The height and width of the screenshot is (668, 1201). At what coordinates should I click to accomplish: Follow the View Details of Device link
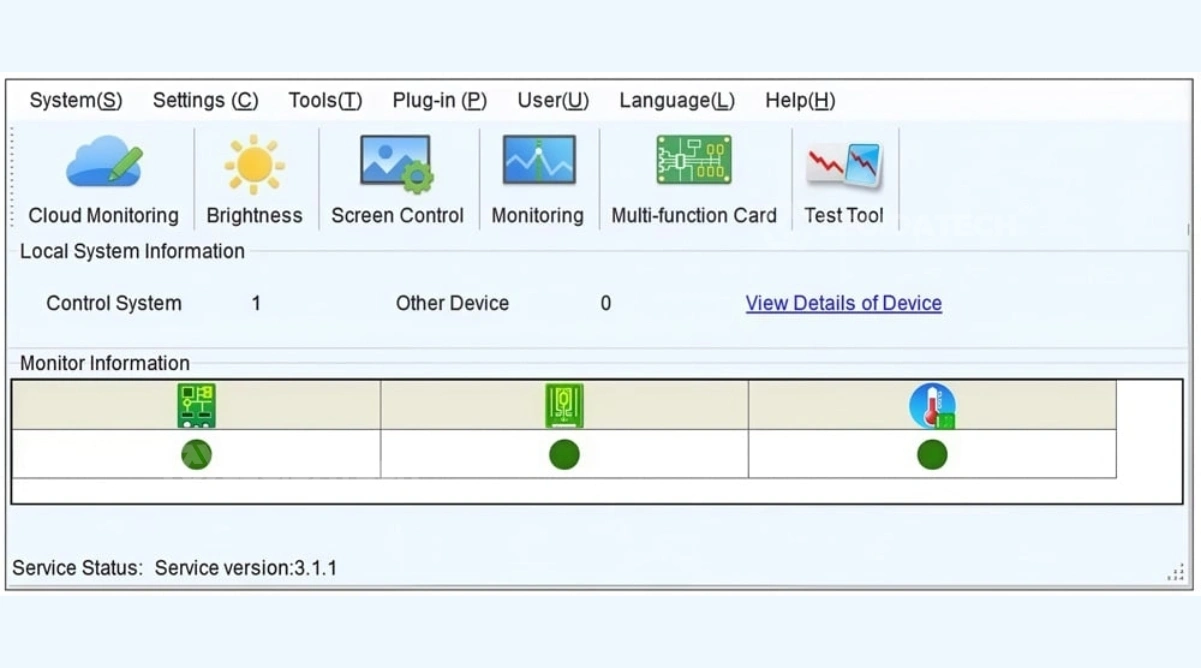(844, 303)
